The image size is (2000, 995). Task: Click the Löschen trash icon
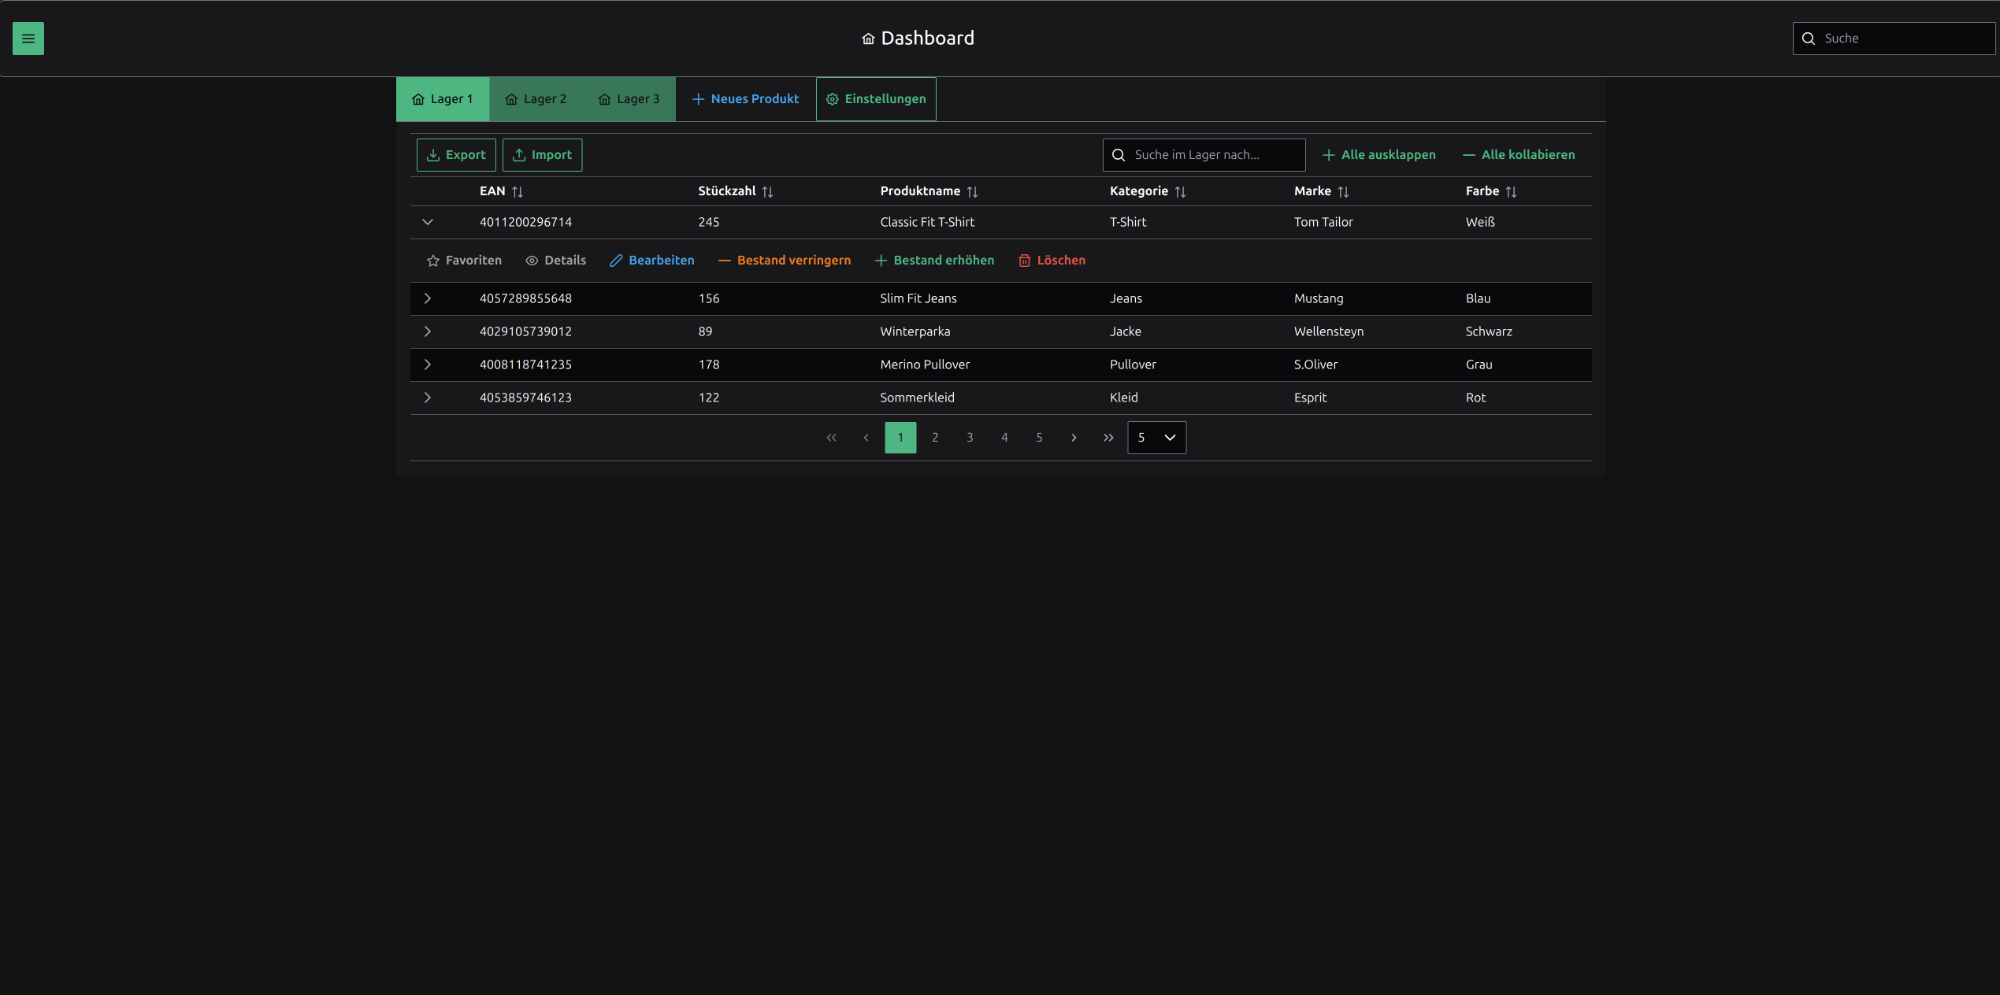1024,261
